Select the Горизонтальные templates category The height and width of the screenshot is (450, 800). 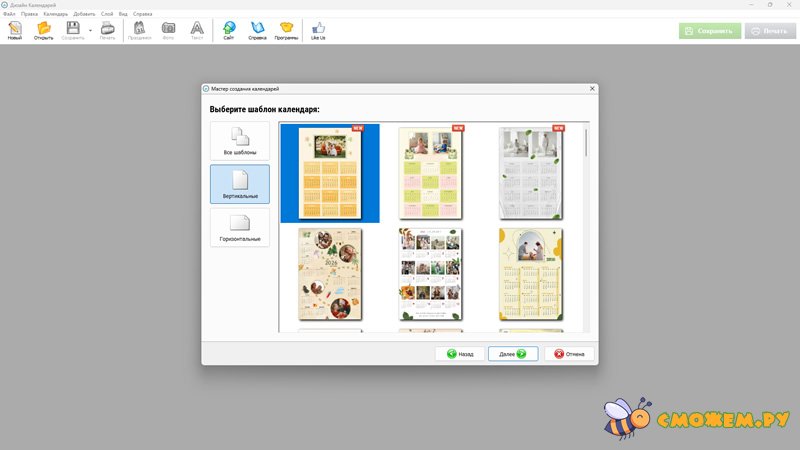coord(240,227)
